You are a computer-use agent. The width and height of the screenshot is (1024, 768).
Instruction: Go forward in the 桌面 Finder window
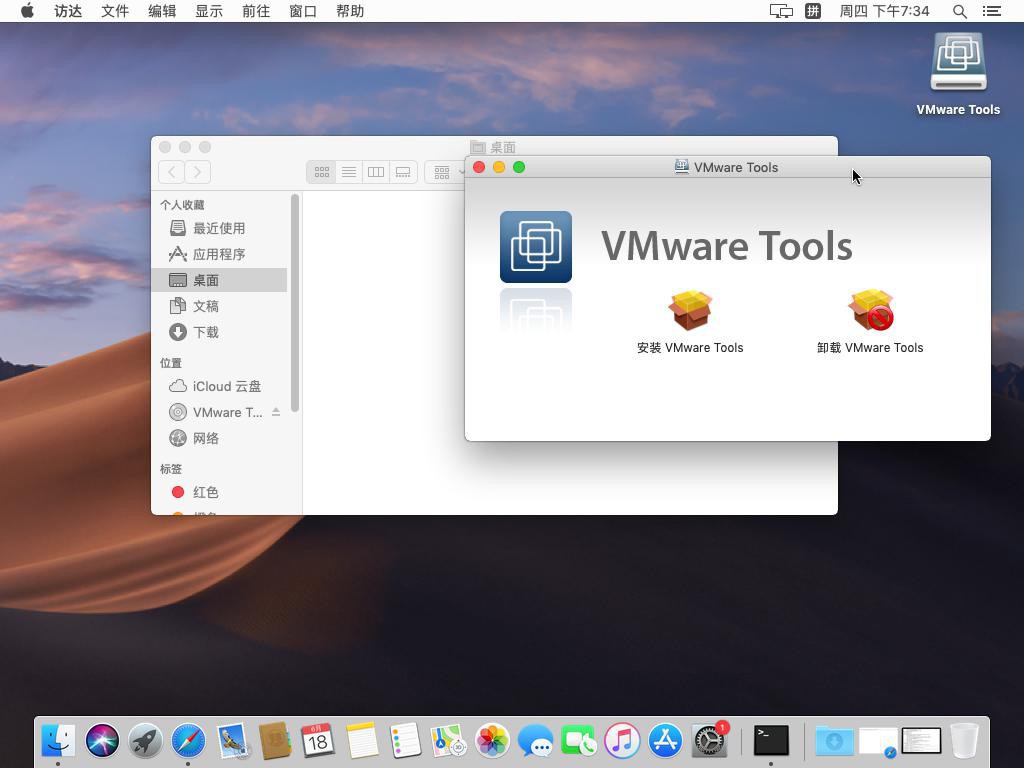pos(197,172)
